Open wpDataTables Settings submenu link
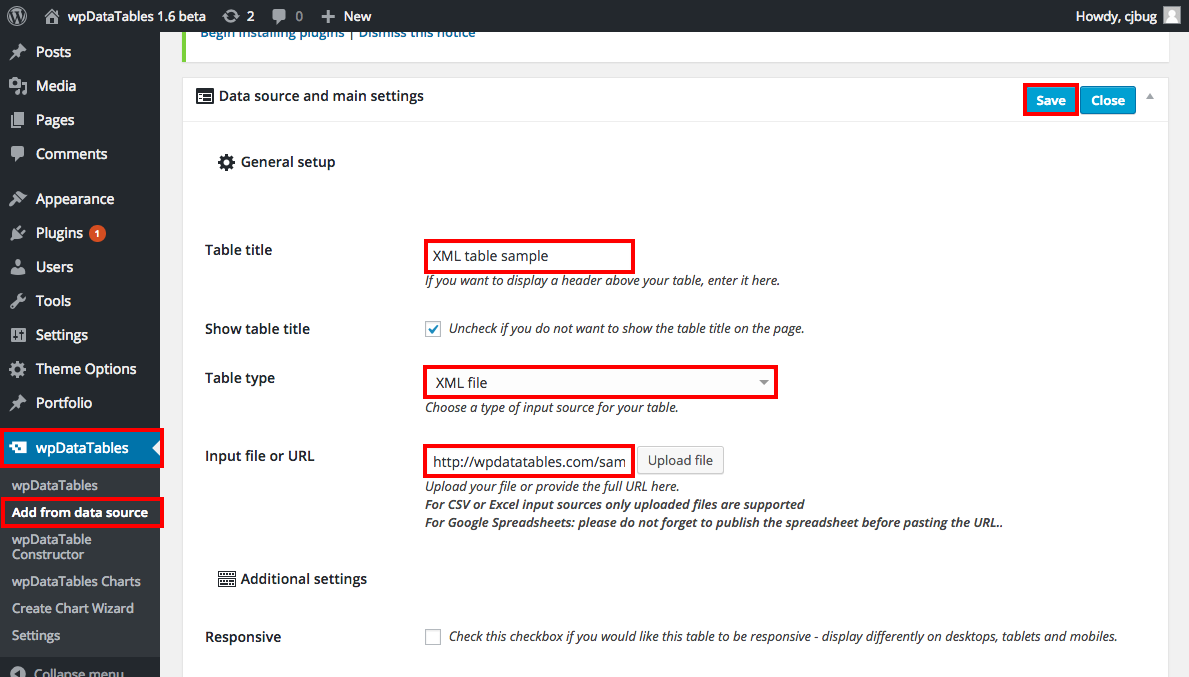 click(x=36, y=635)
